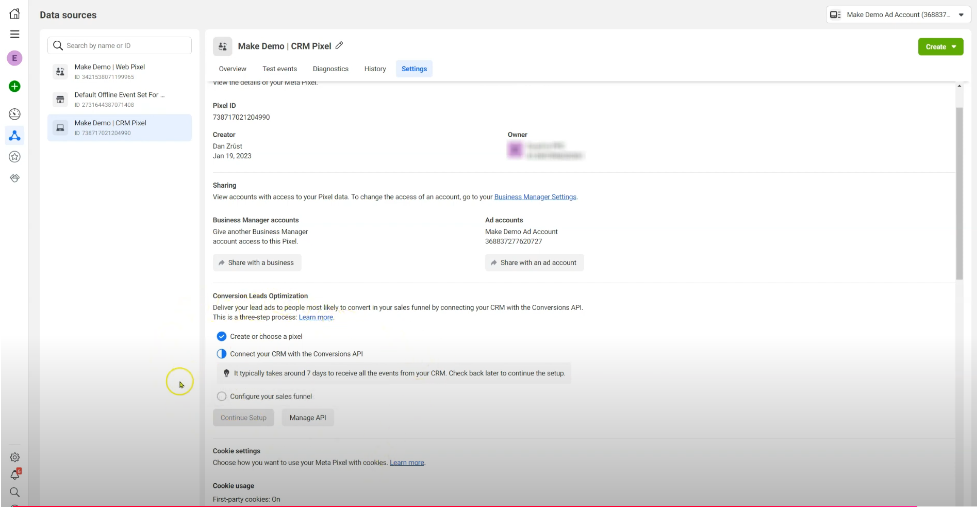Click the Manage API button
This screenshot has height=507, width=977.
308,417
